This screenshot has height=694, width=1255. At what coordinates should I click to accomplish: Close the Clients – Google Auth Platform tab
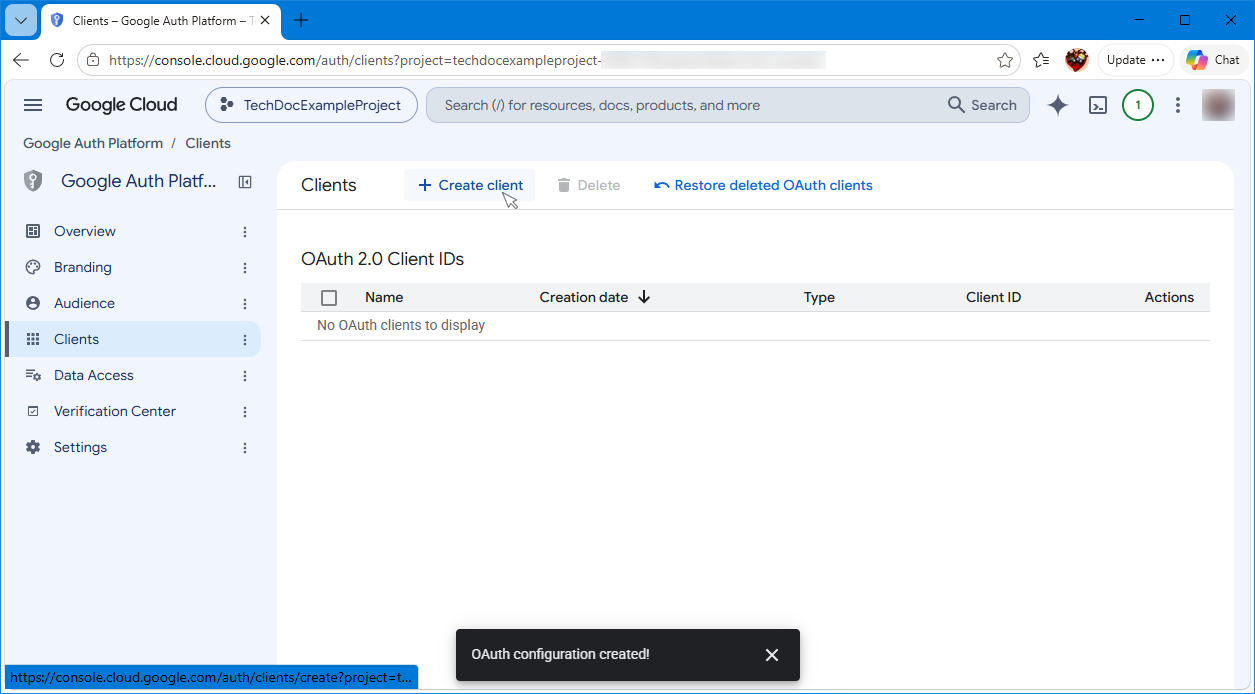265,20
